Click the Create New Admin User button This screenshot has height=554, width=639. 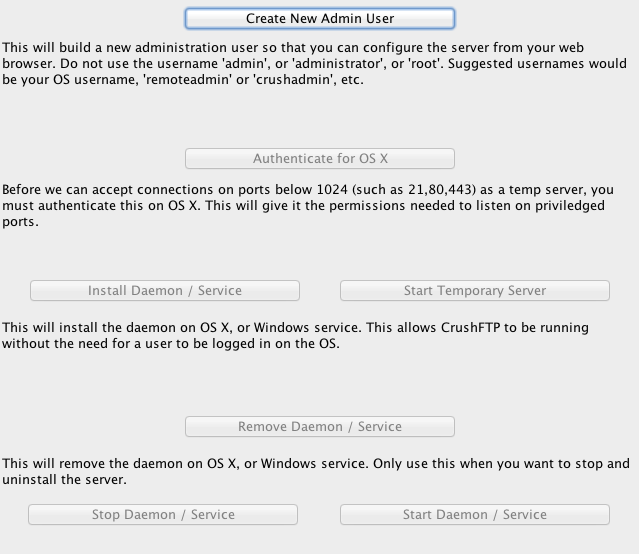[320, 18]
